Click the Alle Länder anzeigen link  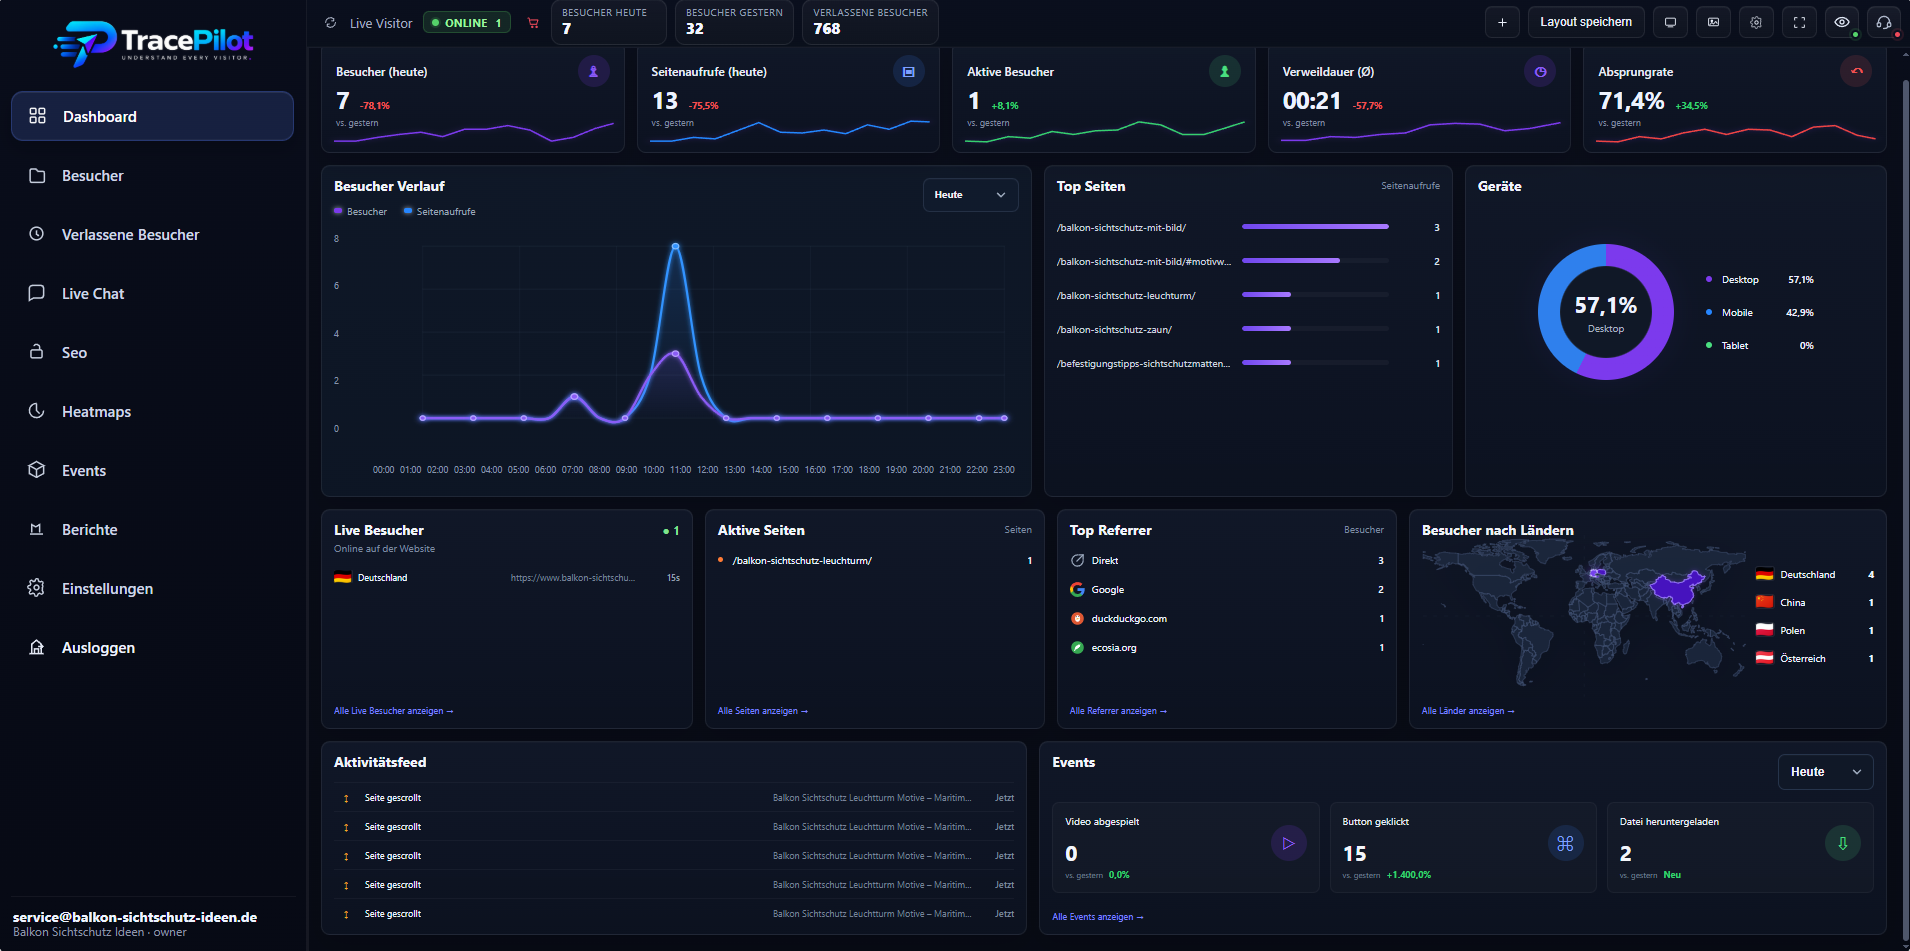point(1468,711)
